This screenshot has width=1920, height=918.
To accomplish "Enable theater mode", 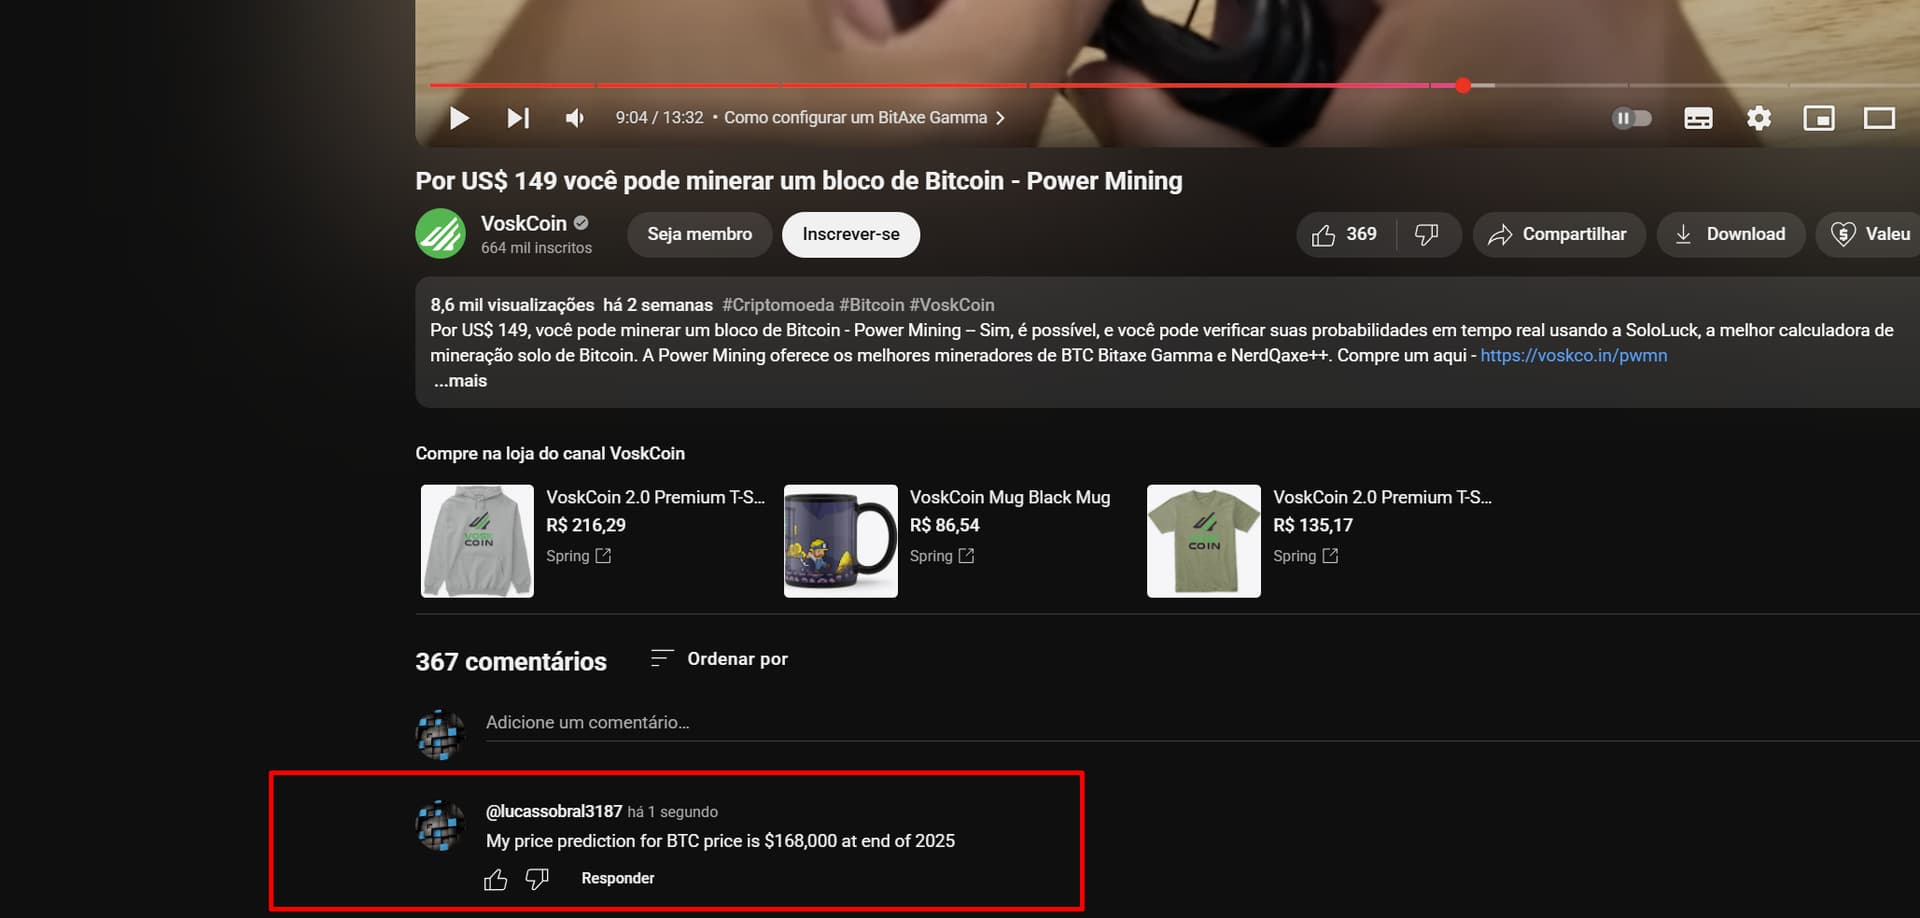I will (x=1879, y=118).
